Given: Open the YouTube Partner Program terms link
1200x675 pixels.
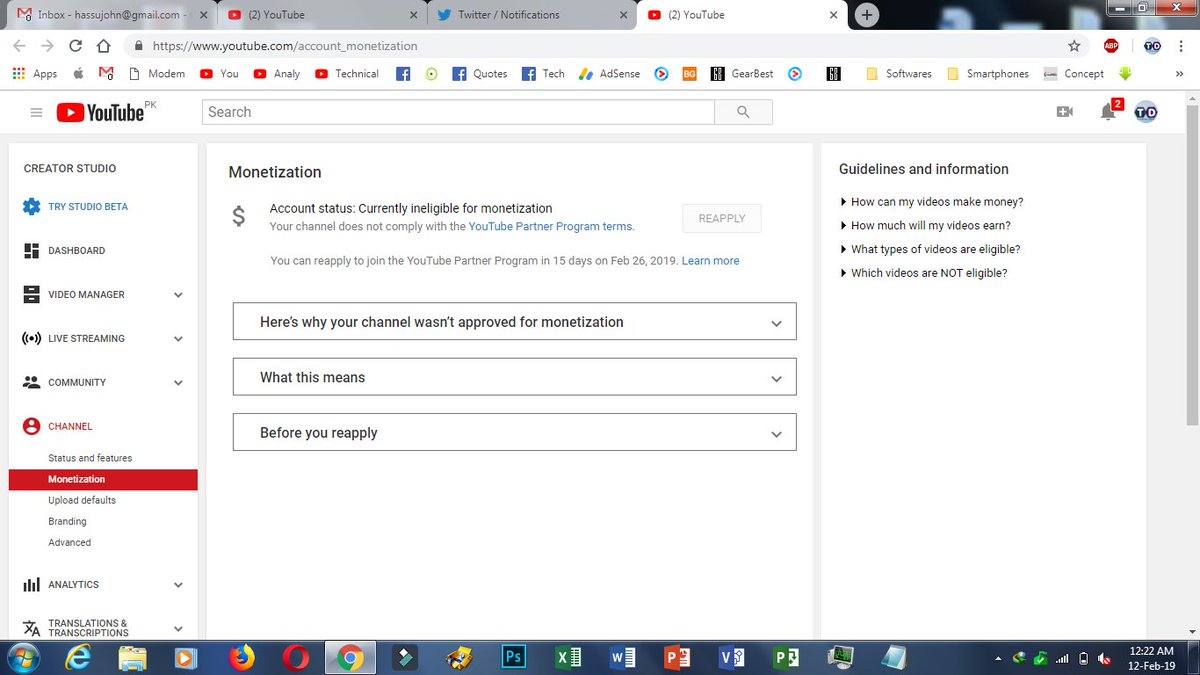Looking at the screenshot, I should coord(550,227).
